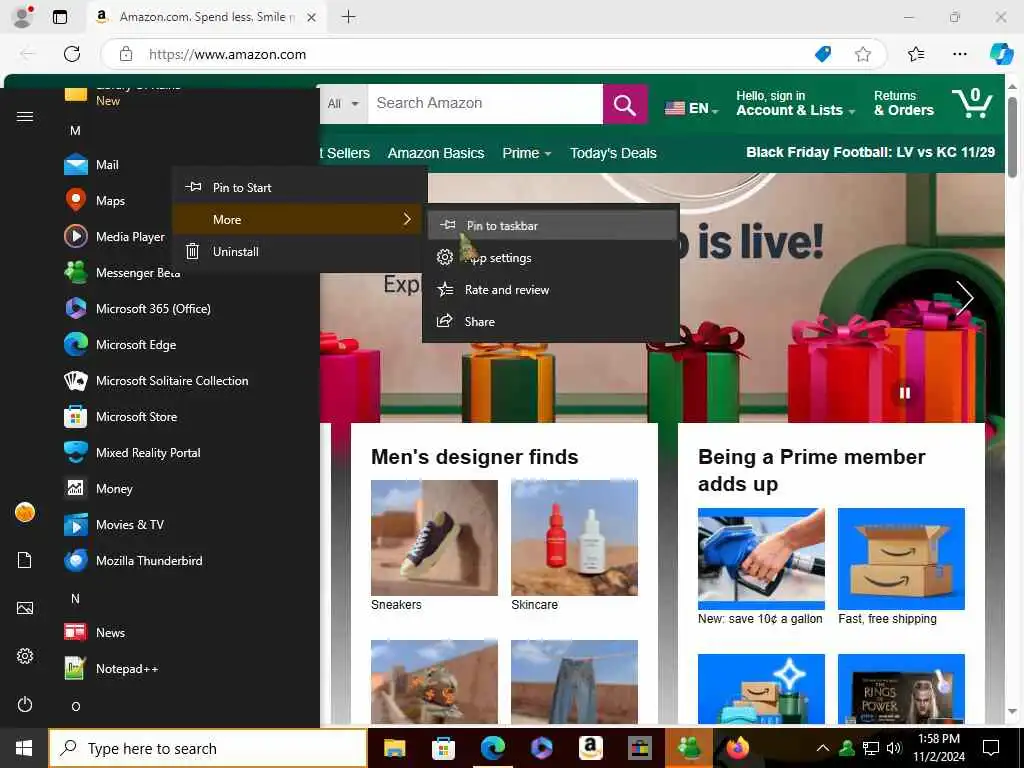Open Microsoft Solitaire Collection
The width and height of the screenshot is (1024, 768).
coord(156,380)
